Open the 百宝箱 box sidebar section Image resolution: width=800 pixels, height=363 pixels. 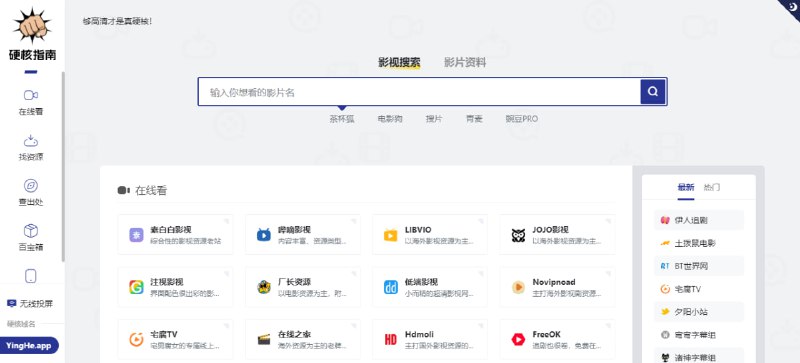31,238
